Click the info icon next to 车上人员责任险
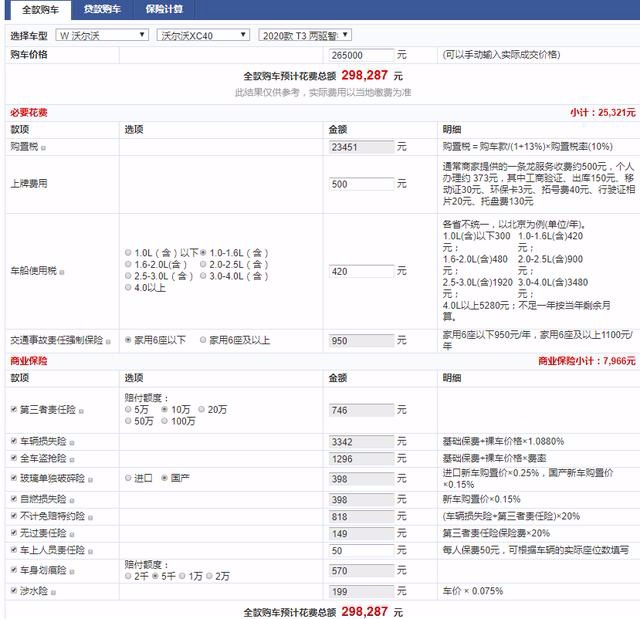 click(x=90, y=552)
